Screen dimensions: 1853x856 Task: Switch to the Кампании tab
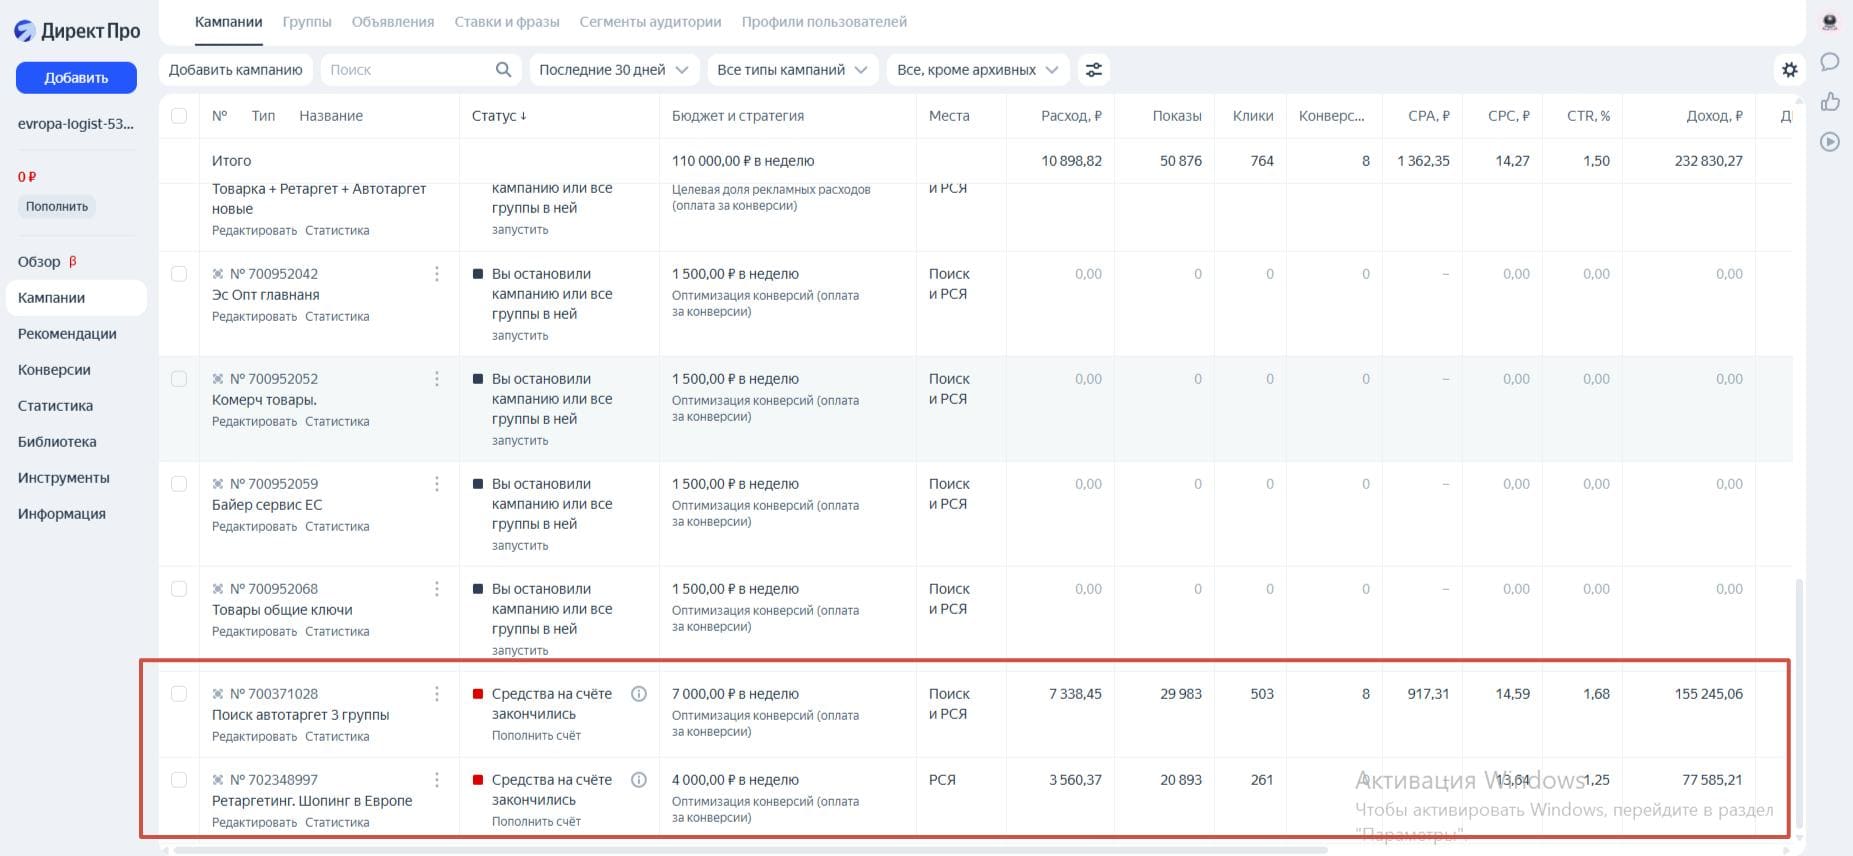pos(229,22)
